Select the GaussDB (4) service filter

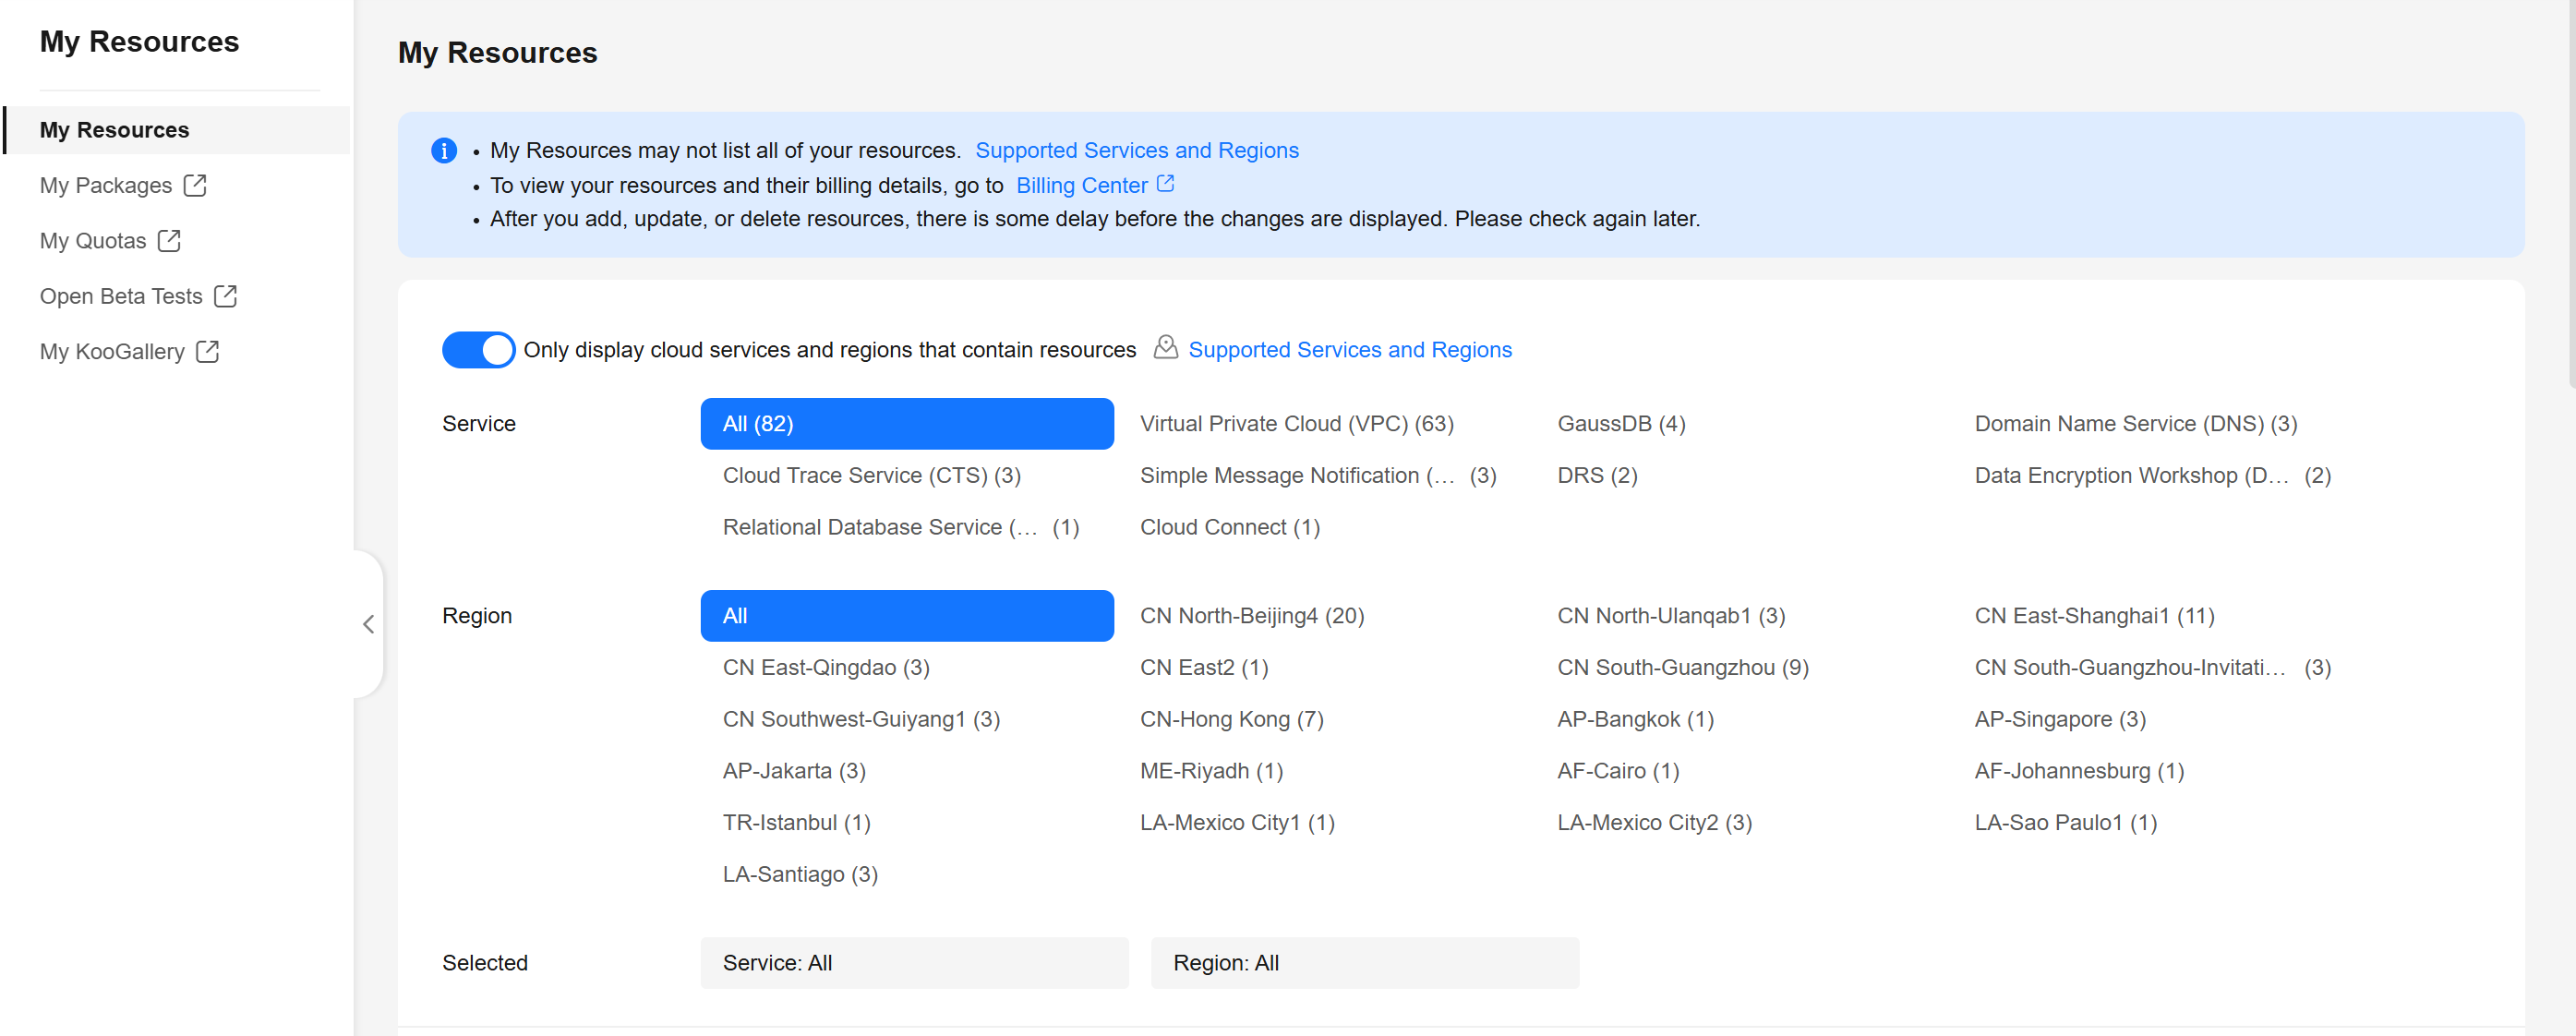coord(1620,424)
